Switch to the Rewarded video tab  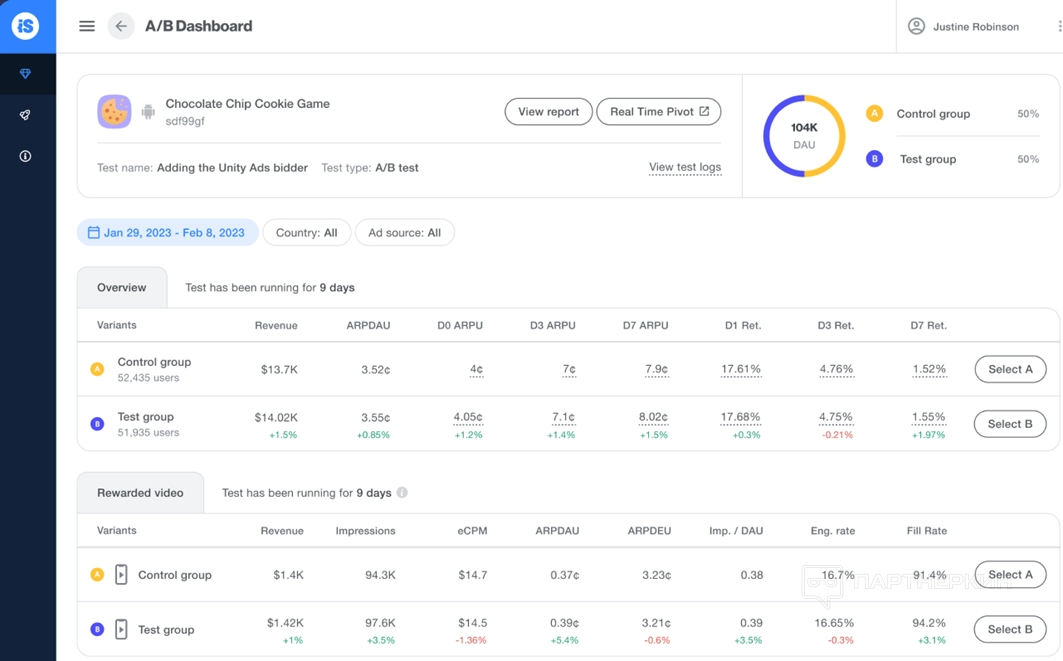(140, 493)
